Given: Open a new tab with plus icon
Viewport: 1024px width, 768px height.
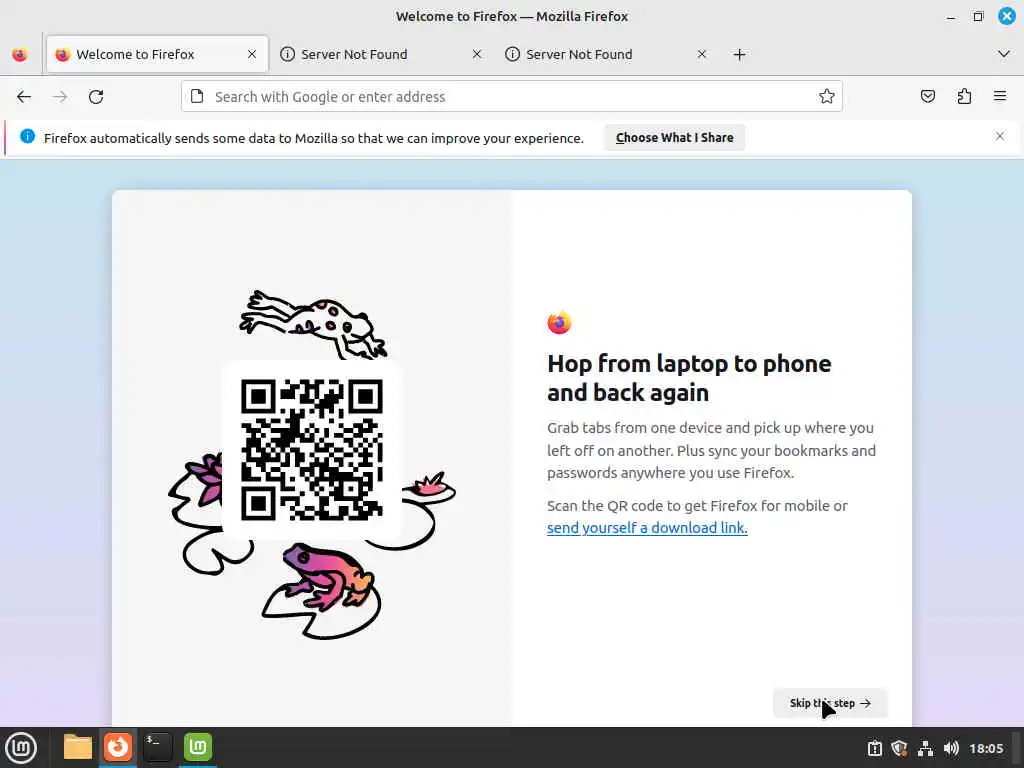Looking at the screenshot, I should pos(739,54).
